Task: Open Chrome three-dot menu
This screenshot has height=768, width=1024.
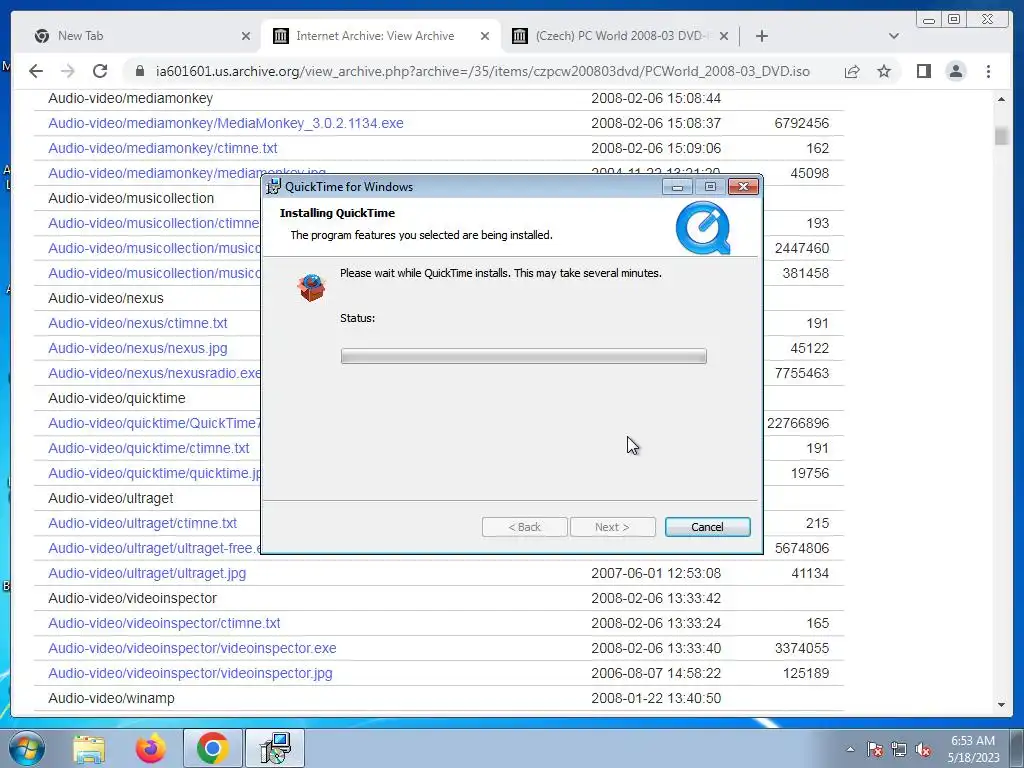Action: pyautogui.click(x=988, y=71)
